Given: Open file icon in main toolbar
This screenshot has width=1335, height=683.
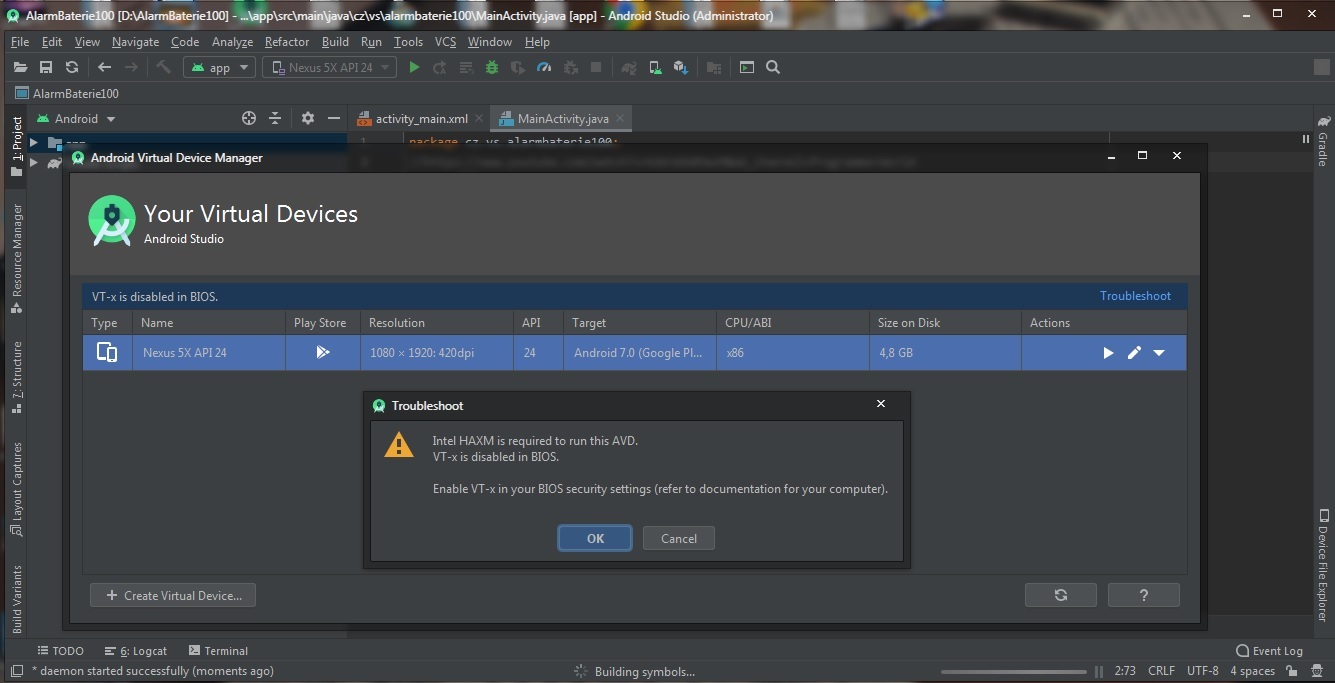Looking at the screenshot, I should tap(20, 67).
